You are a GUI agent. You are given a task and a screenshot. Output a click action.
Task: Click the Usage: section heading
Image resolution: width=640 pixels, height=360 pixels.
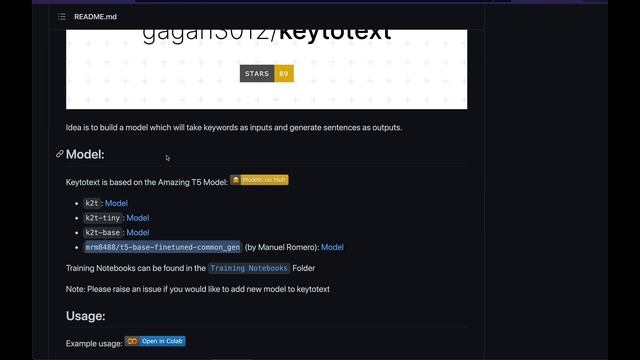coord(86,316)
